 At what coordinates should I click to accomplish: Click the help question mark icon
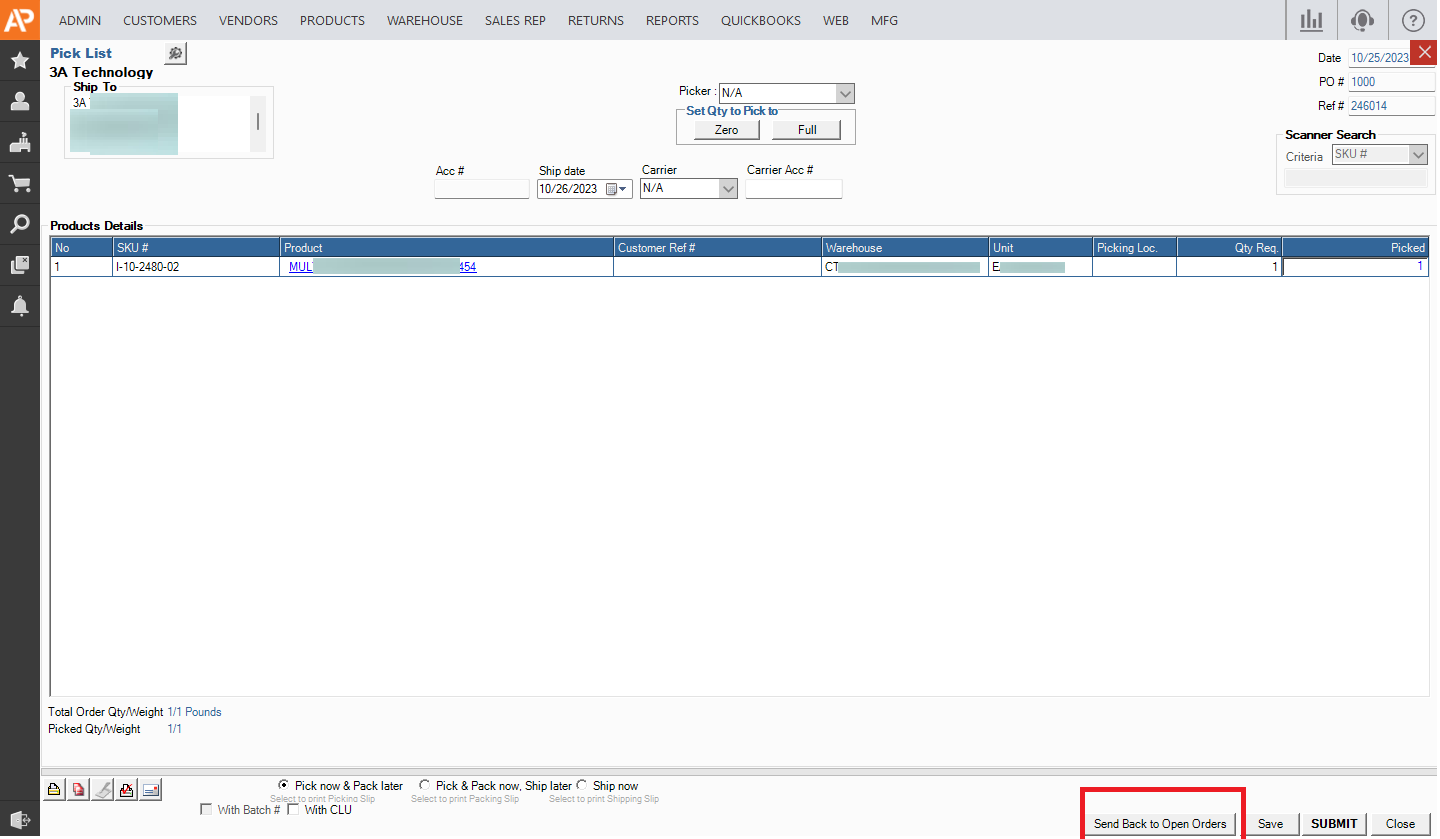coord(1412,20)
